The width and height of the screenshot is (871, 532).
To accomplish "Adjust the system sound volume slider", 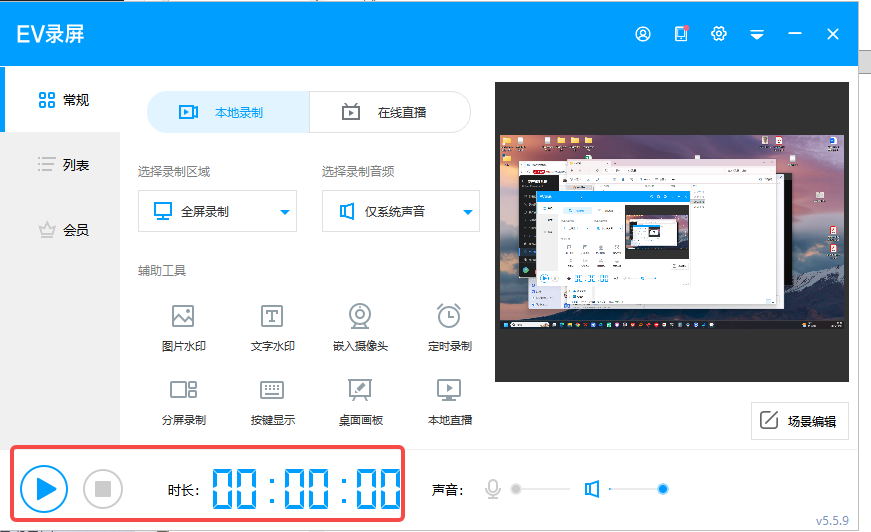I will point(638,489).
